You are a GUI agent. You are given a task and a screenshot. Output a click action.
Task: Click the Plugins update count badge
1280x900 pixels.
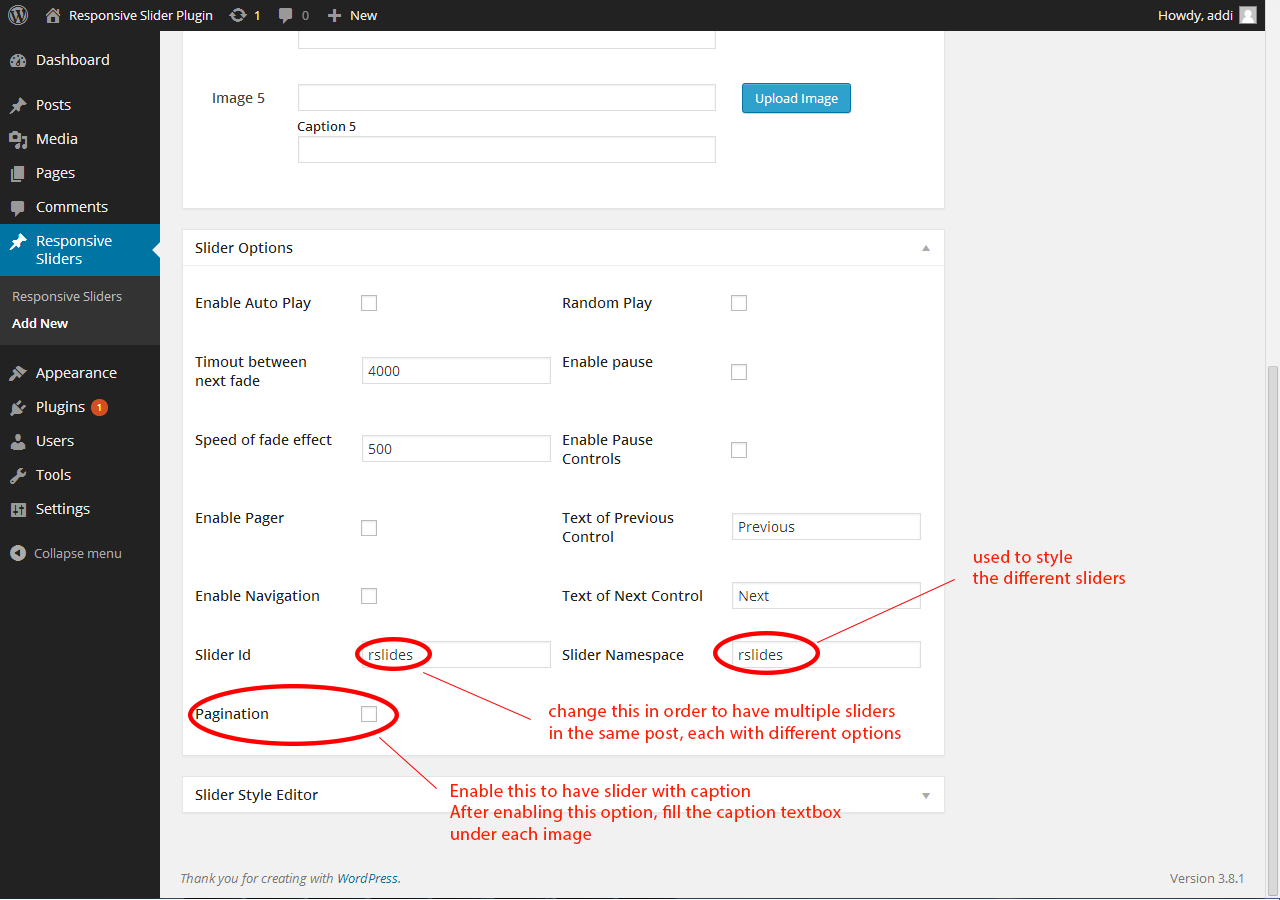click(x=99, y=407)
